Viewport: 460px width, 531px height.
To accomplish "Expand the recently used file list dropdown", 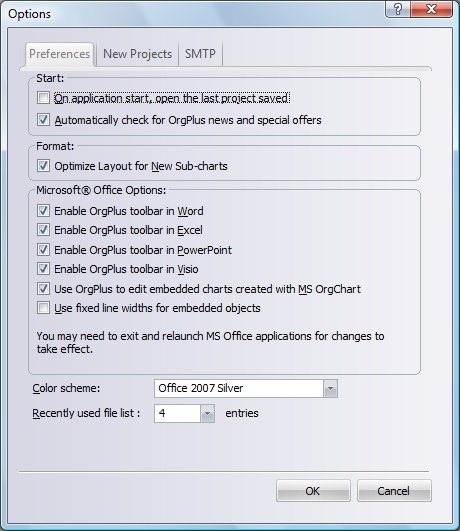I will [207, 413].
